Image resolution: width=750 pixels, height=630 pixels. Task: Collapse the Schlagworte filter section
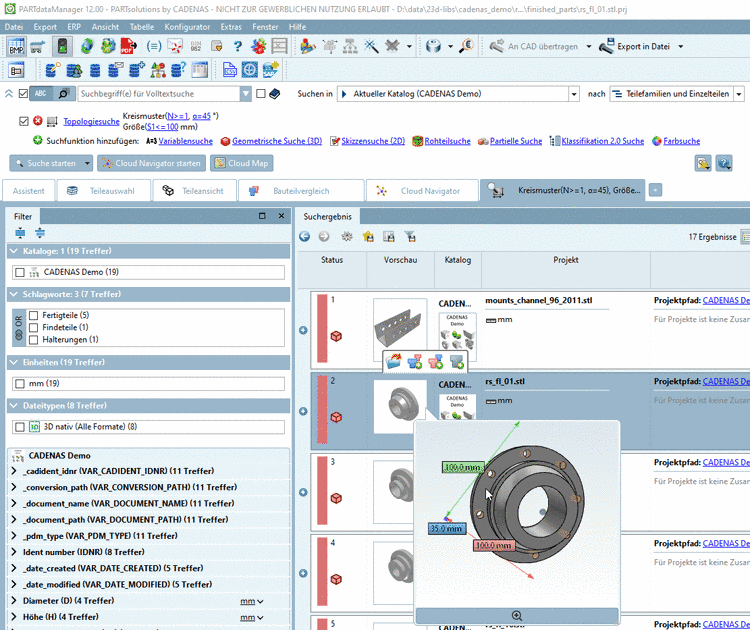[14, 294]
